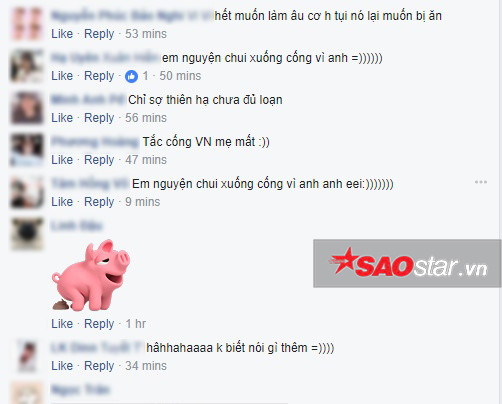Like the 'hâhhahaaaa k biết nói gì thêm' comment

[x=62, y=366]
